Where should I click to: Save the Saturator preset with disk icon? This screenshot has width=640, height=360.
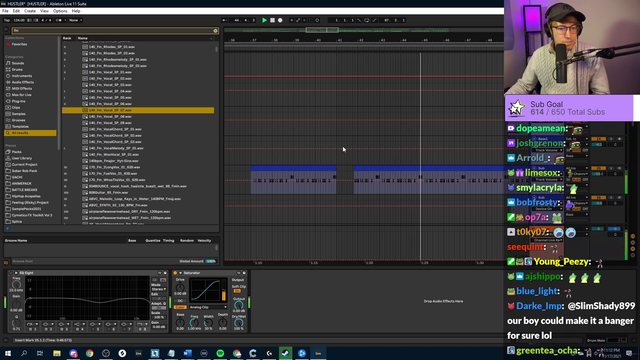244,273
